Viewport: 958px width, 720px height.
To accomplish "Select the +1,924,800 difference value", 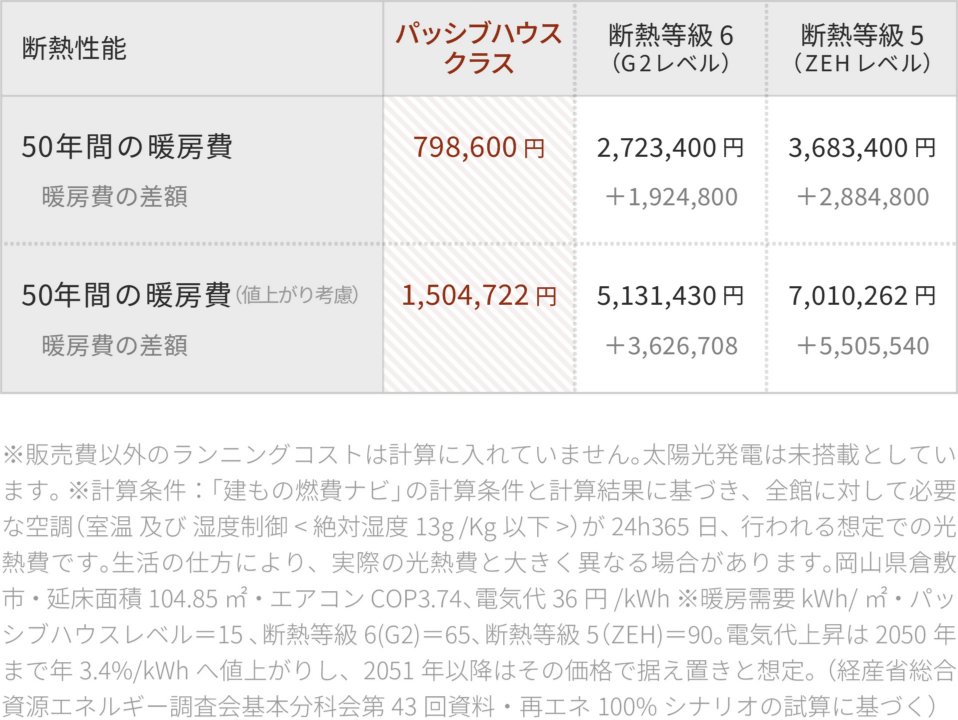I will [x=671, y=197].
